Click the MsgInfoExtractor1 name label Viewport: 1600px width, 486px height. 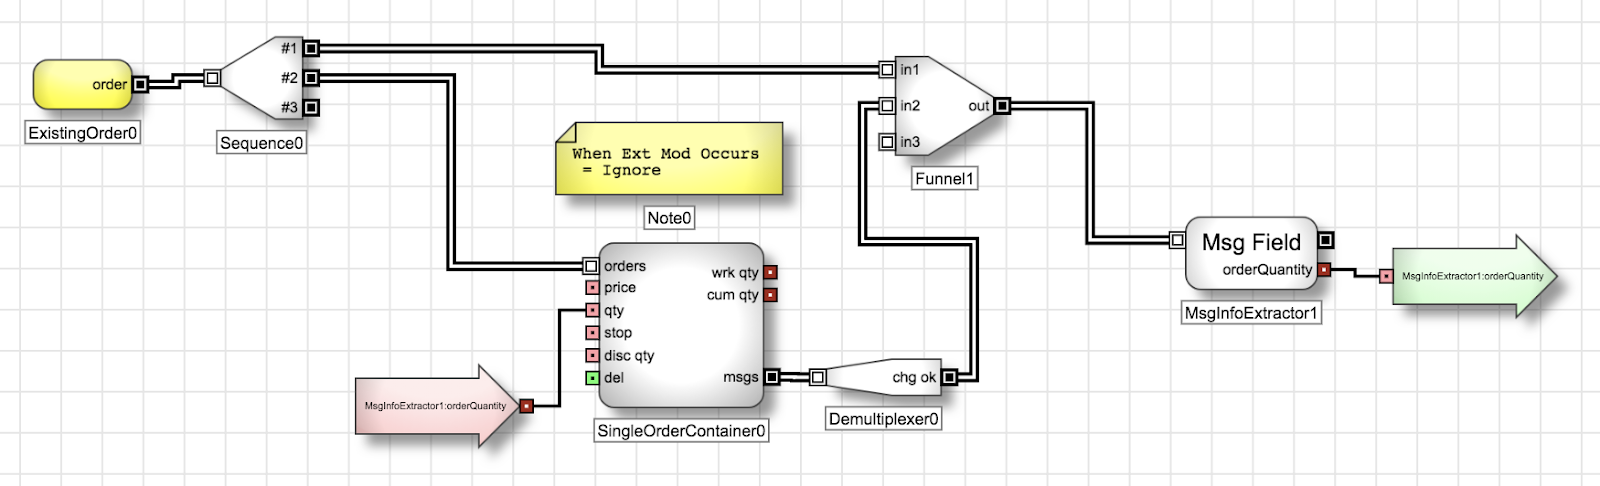(x=1250, y=313)
